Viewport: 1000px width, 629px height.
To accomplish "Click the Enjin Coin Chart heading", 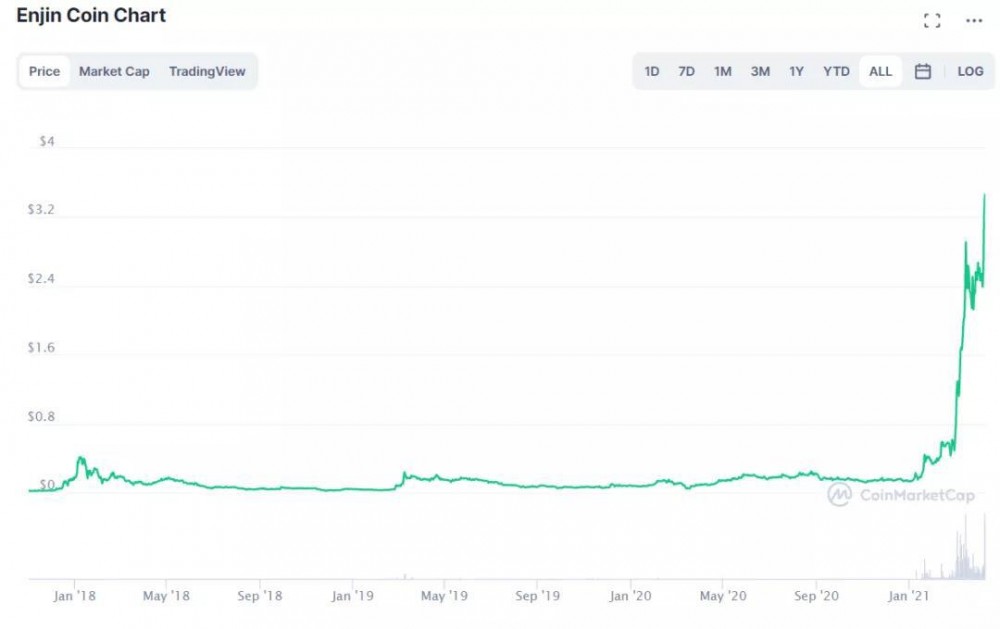I will coord(91,15).
